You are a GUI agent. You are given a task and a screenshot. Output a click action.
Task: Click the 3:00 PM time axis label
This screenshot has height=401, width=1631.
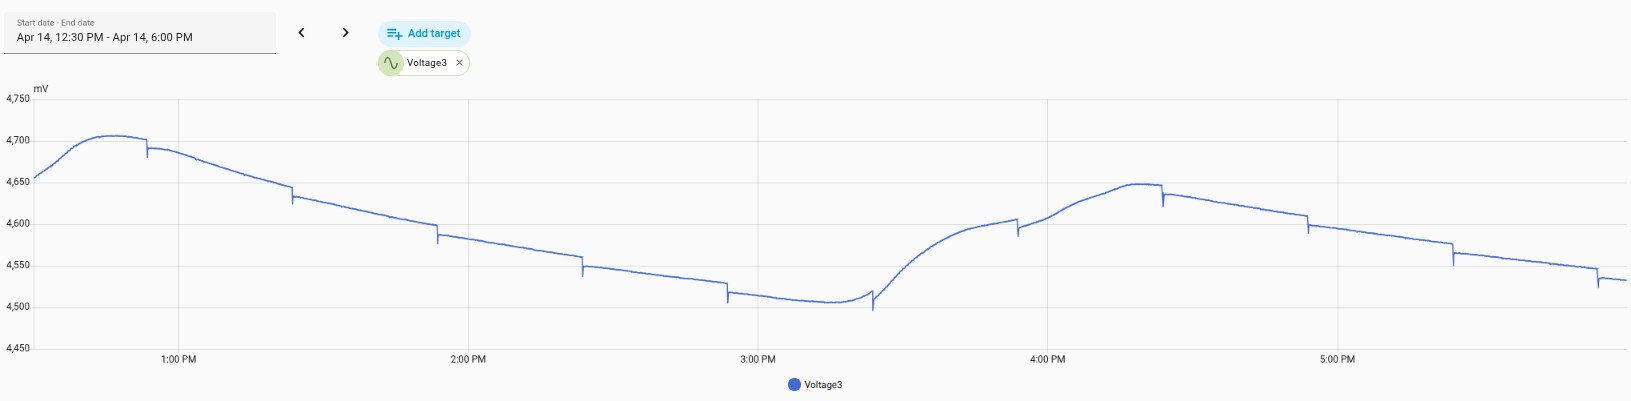pos(758,360)
